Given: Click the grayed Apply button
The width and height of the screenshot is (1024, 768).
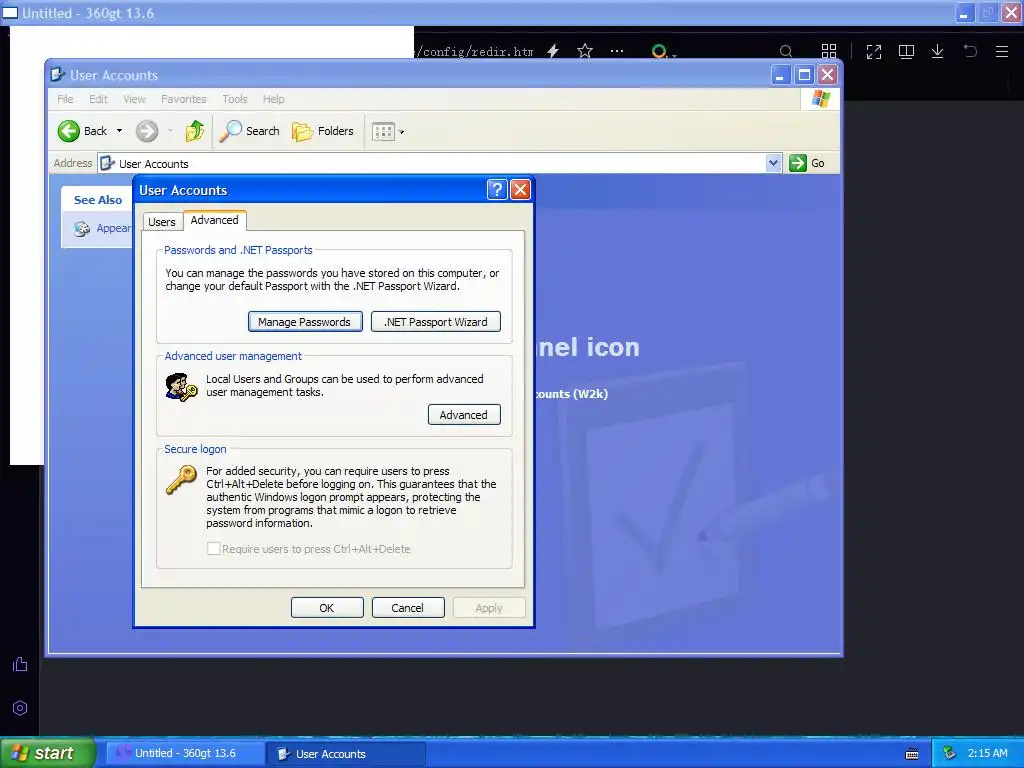Looking at the screenshot, I should (x=489, y=607).
